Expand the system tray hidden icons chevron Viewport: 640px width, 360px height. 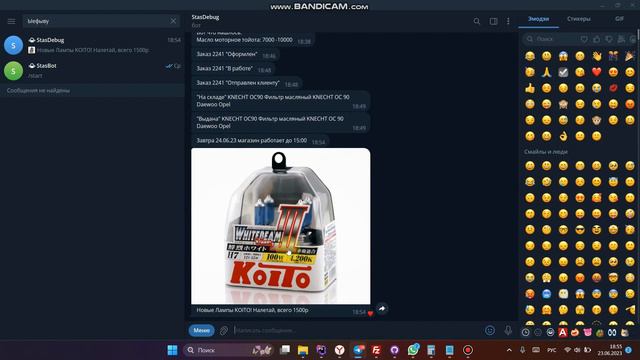(x=509, y=350)
